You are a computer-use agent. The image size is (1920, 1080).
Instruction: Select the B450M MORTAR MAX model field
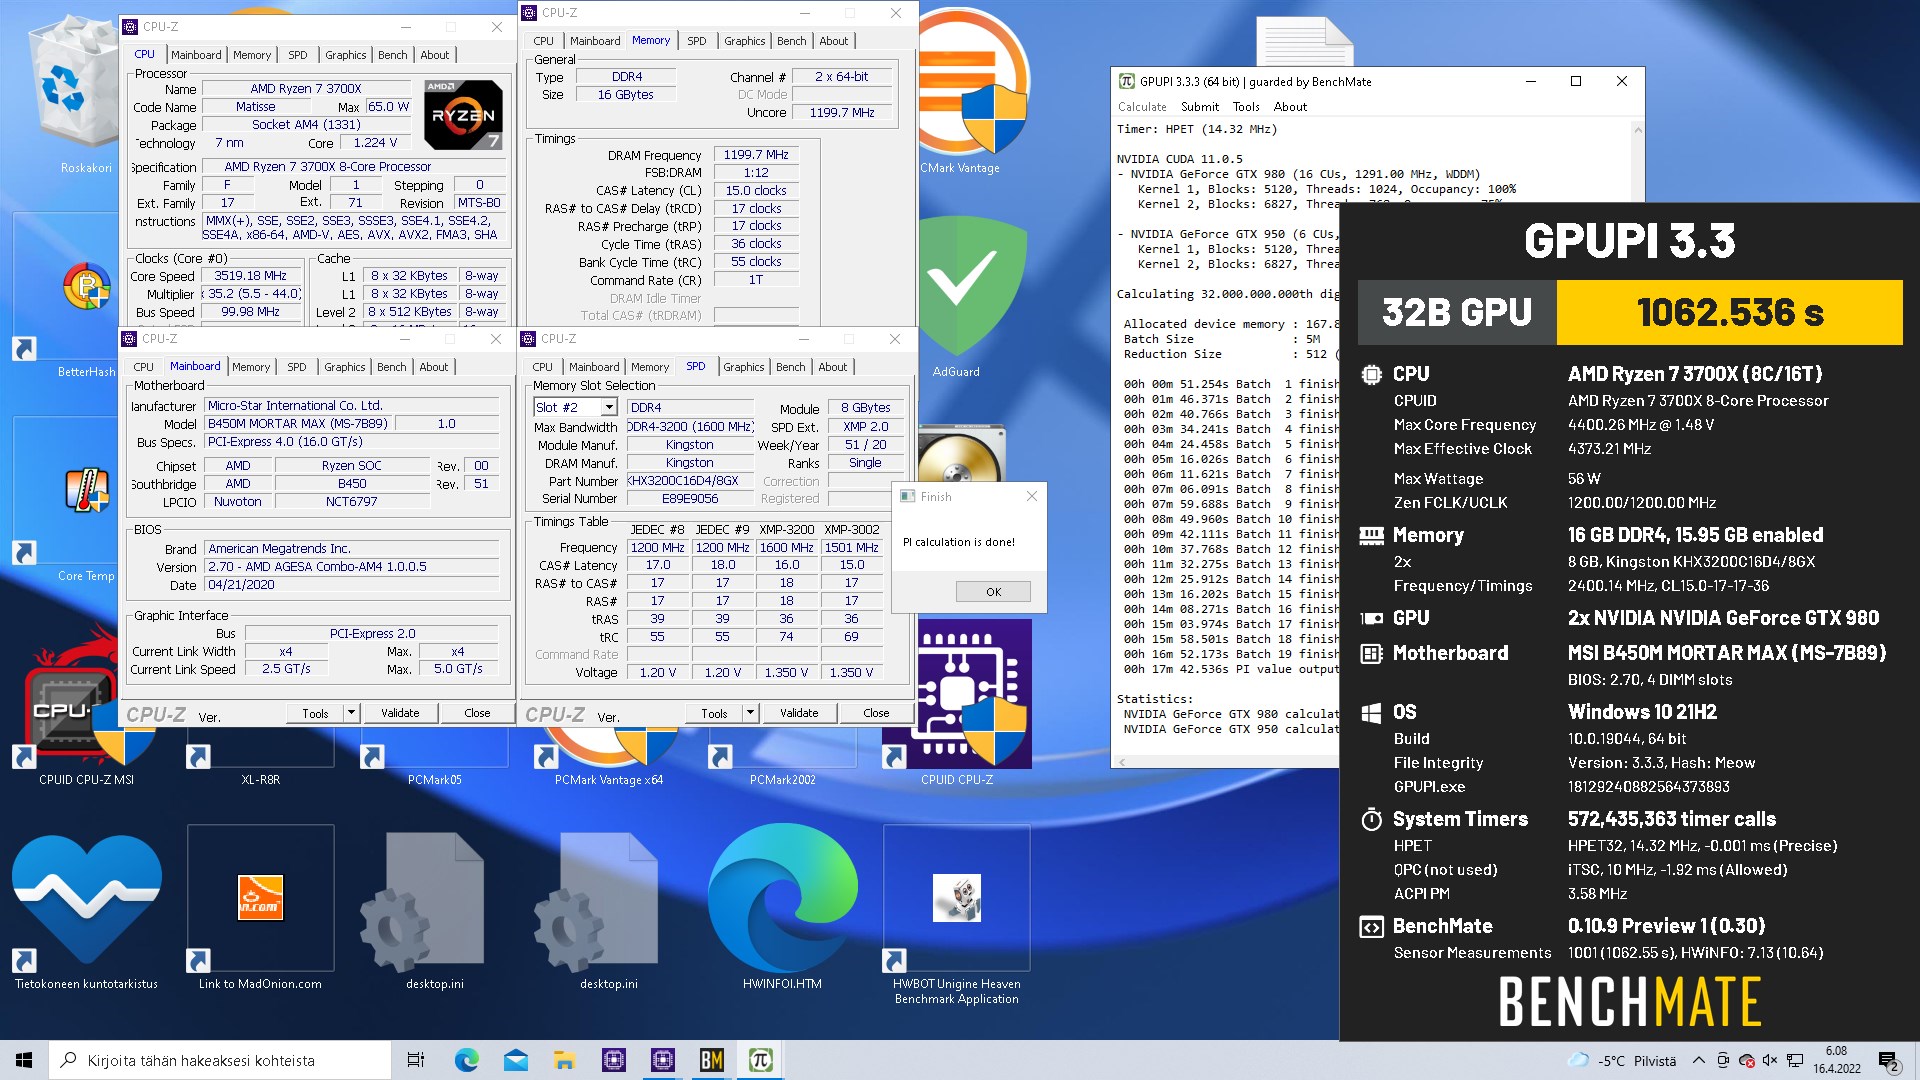click(x=298, y=424)
